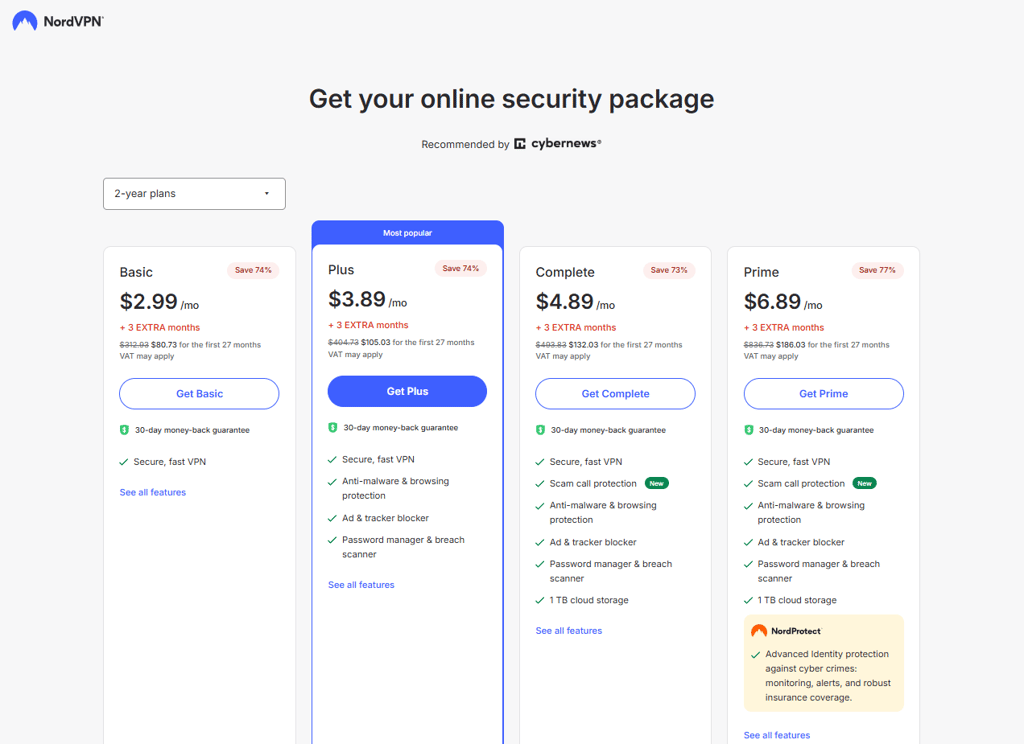The height and width of the screenshot is (744, 1024).
Task: Click the Save 73% badge on Complete
Action: (669, 270)
